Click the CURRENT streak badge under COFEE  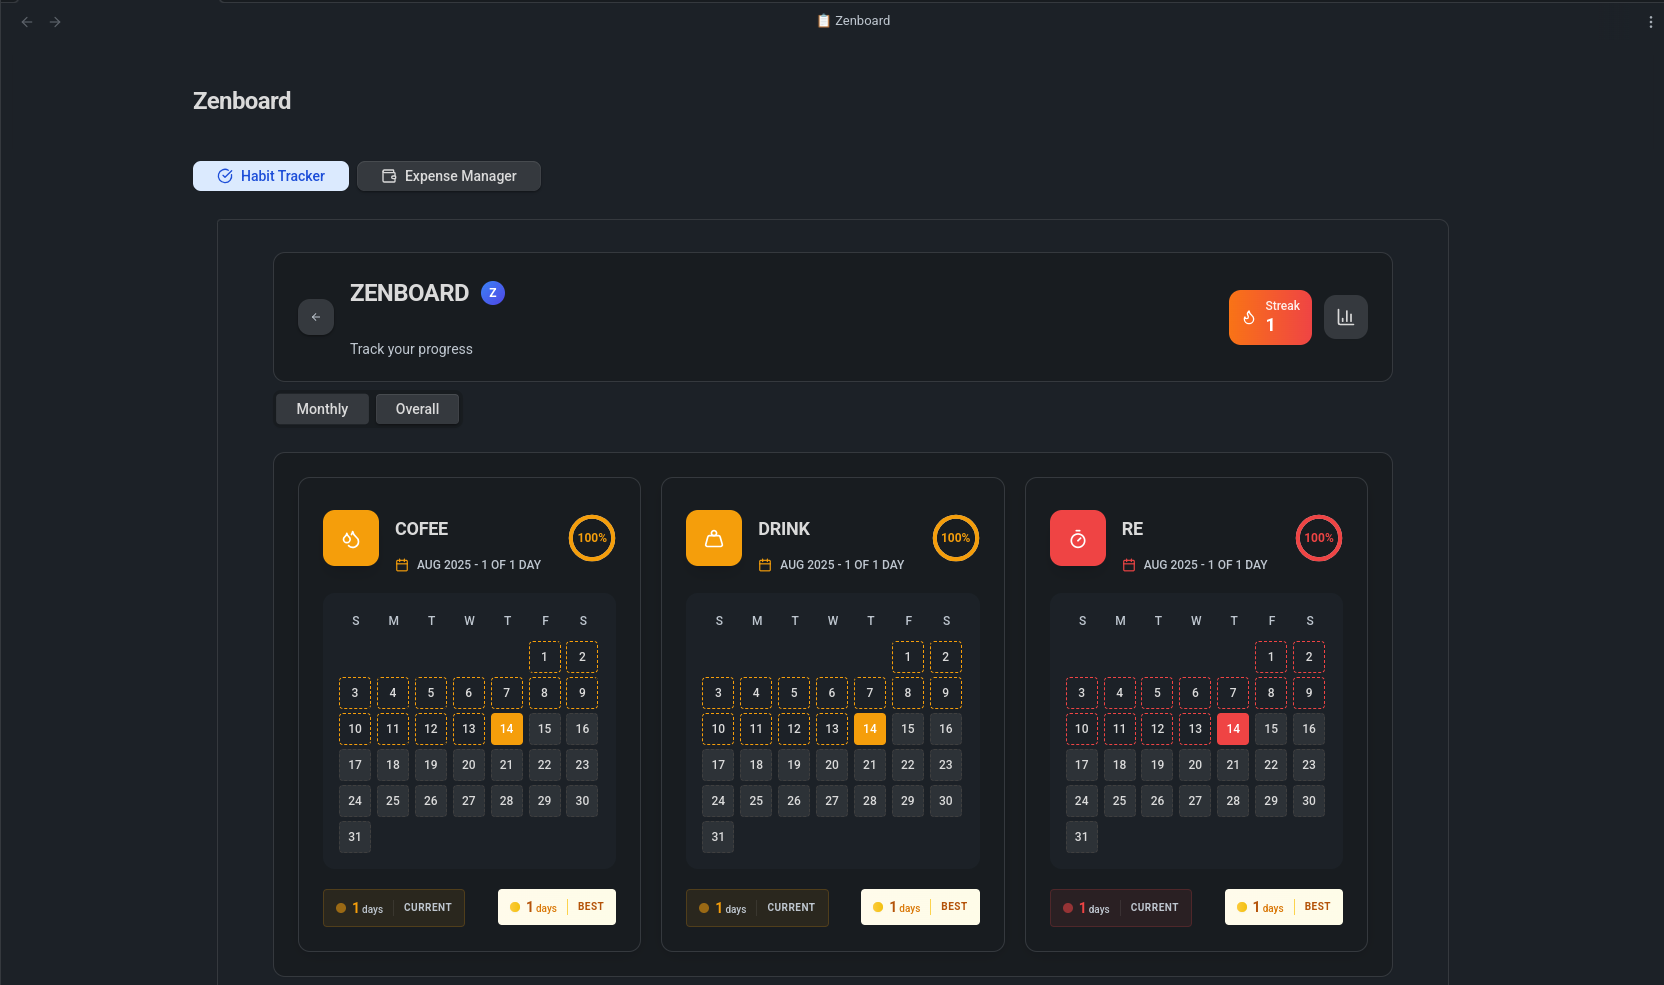(393, 907)
